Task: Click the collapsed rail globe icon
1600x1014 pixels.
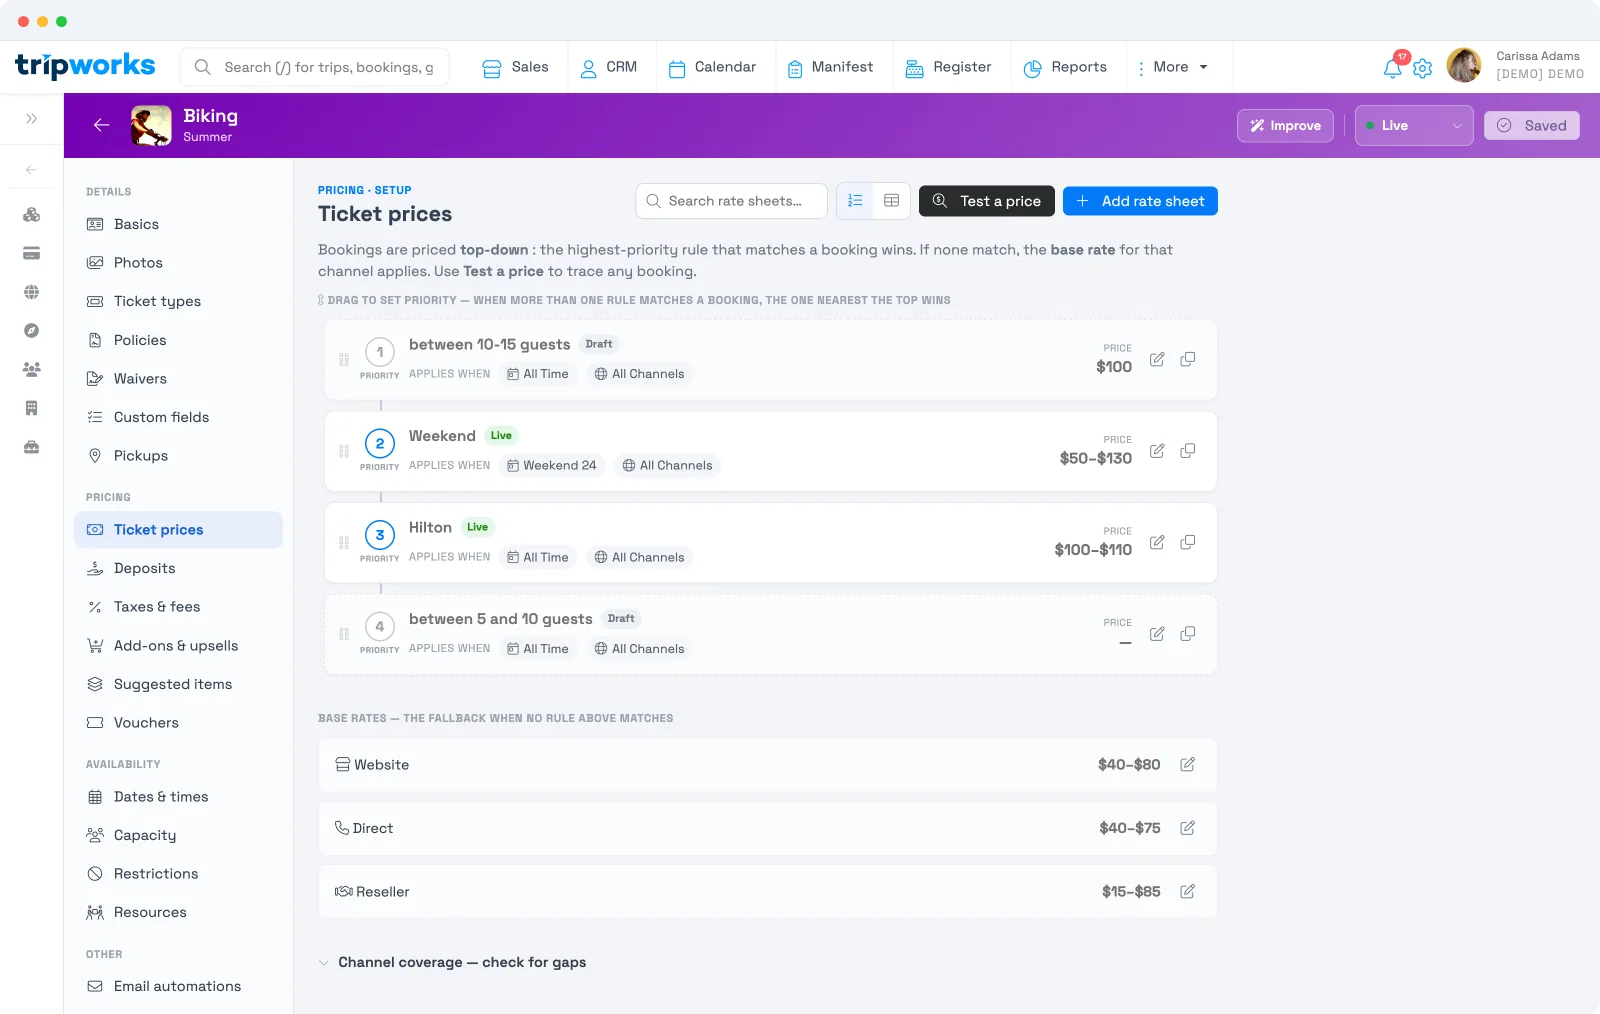Action: (x=32, y=292)
